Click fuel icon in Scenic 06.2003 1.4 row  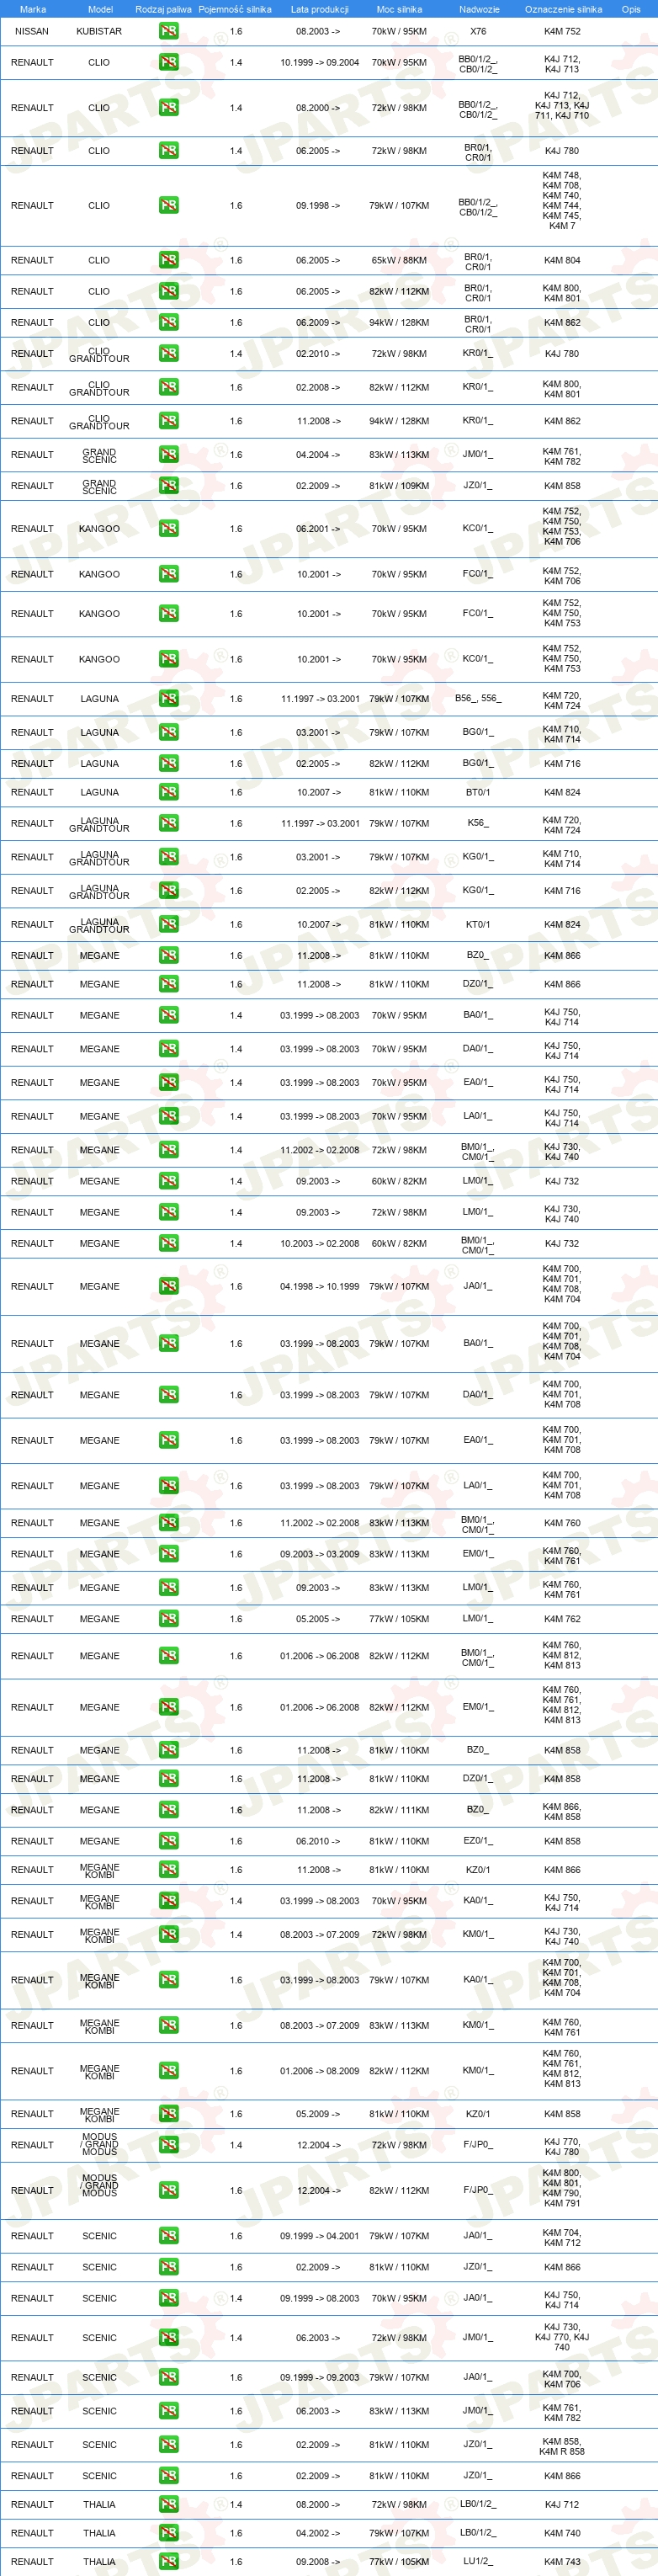click(168, 2337)
